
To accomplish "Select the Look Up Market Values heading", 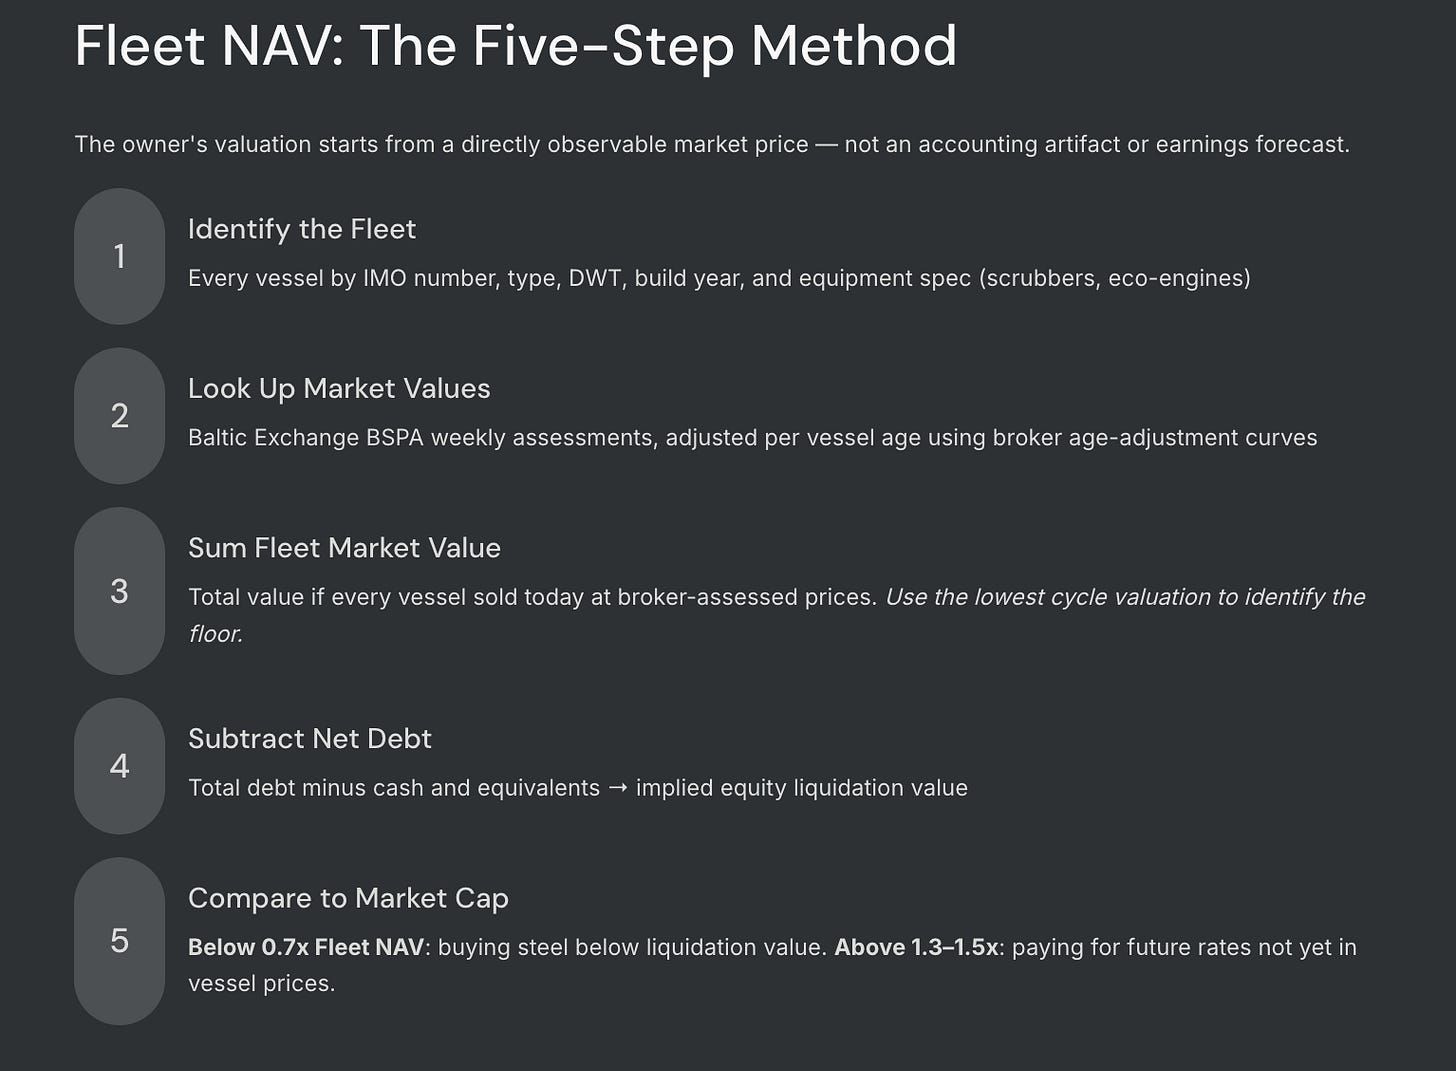I will pyautogui.click(x=339, y=388).
